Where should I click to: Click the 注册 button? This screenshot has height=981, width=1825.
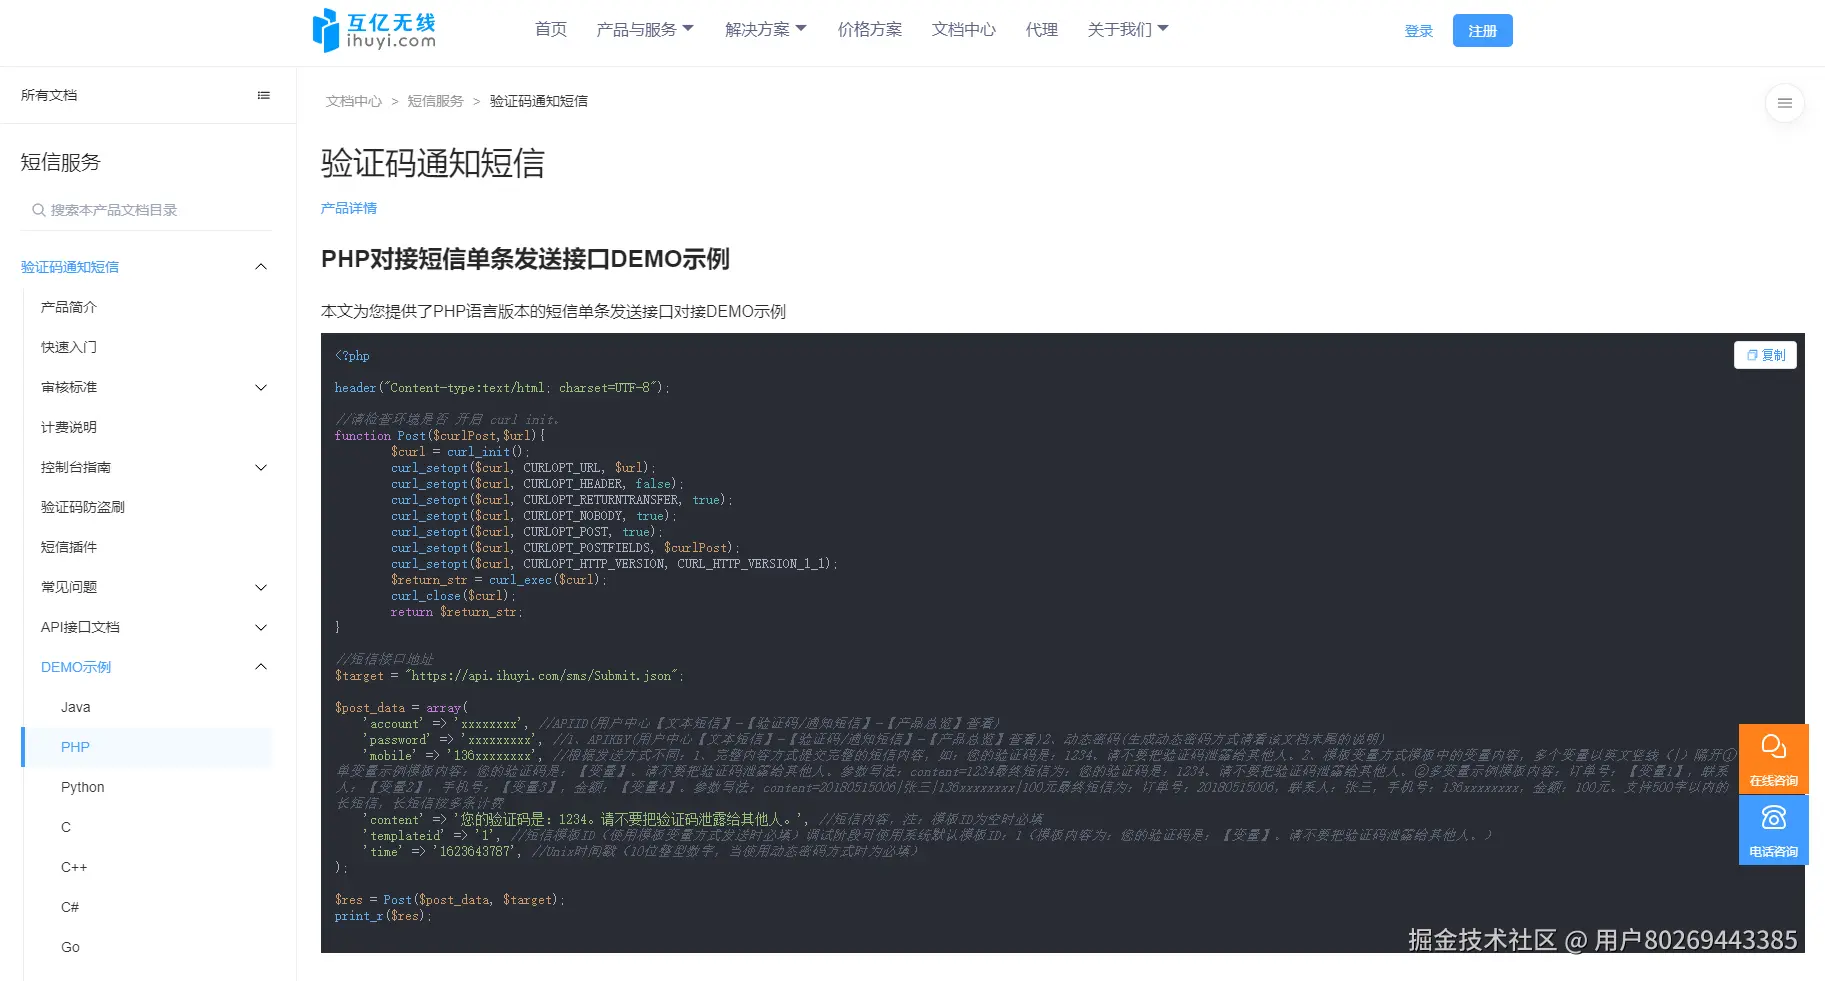1482,30
